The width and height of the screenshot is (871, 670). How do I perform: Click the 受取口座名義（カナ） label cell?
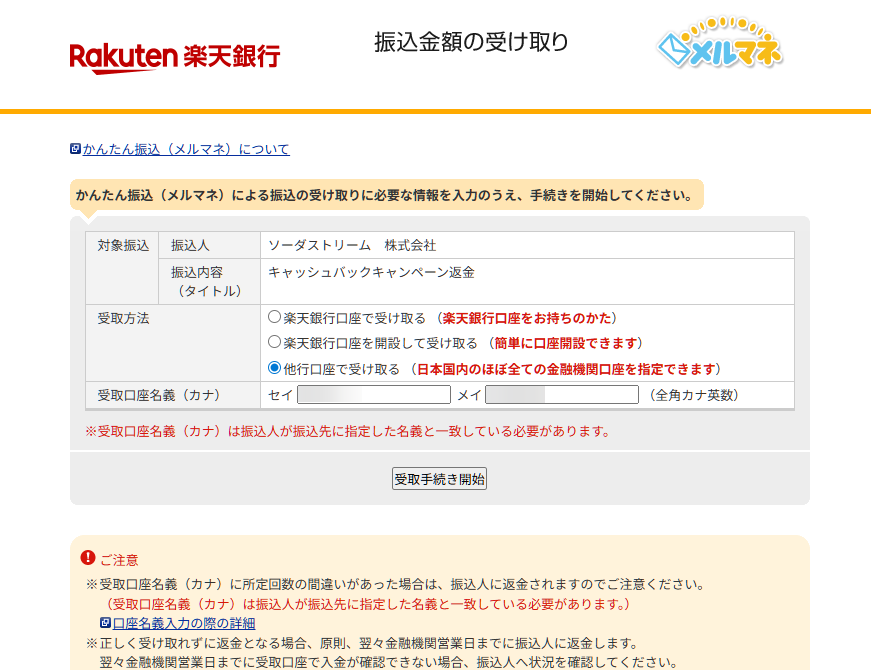(158, 395)
